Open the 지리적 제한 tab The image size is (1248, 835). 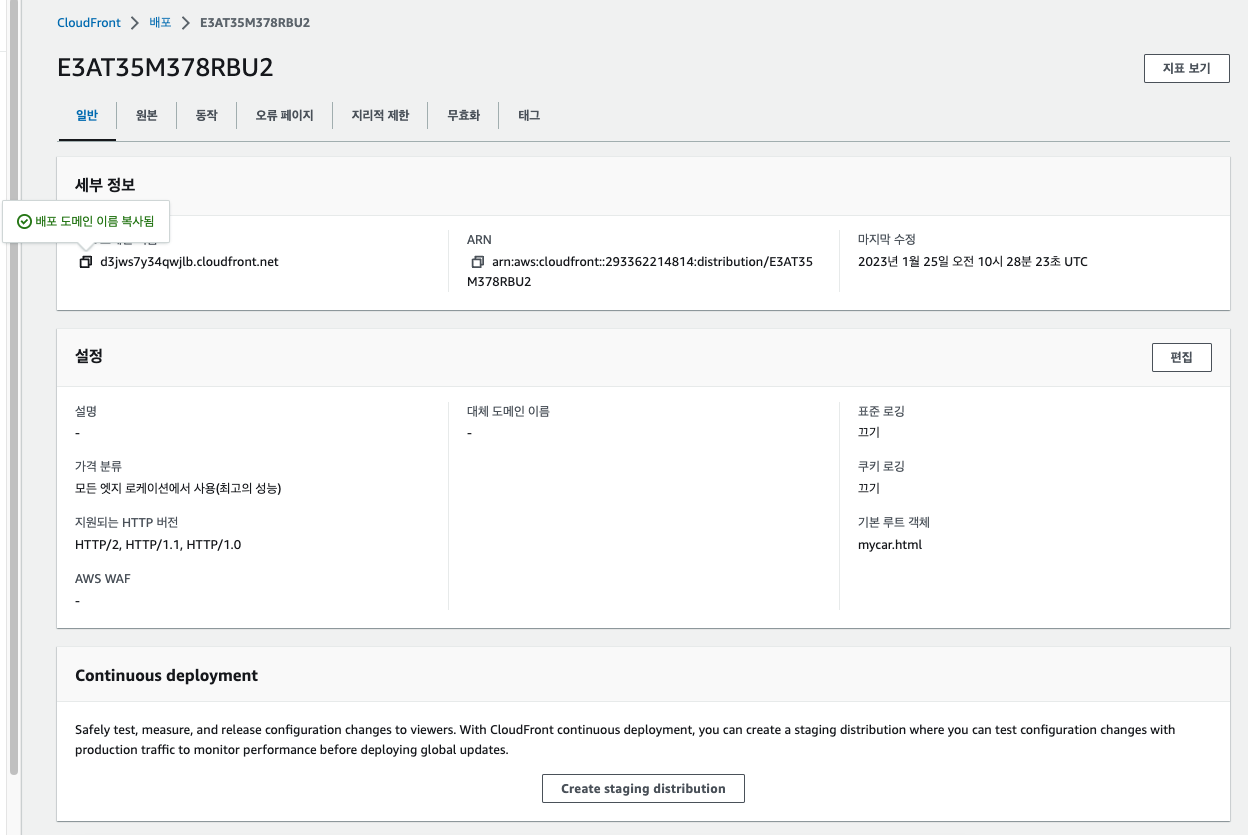(x=380, y=116)
